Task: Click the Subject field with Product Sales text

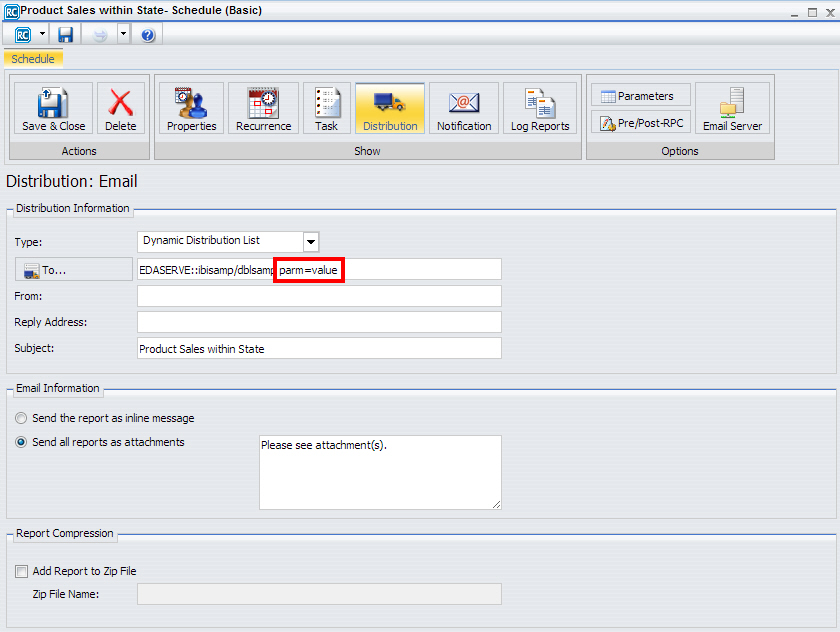Action: point(319,348)
